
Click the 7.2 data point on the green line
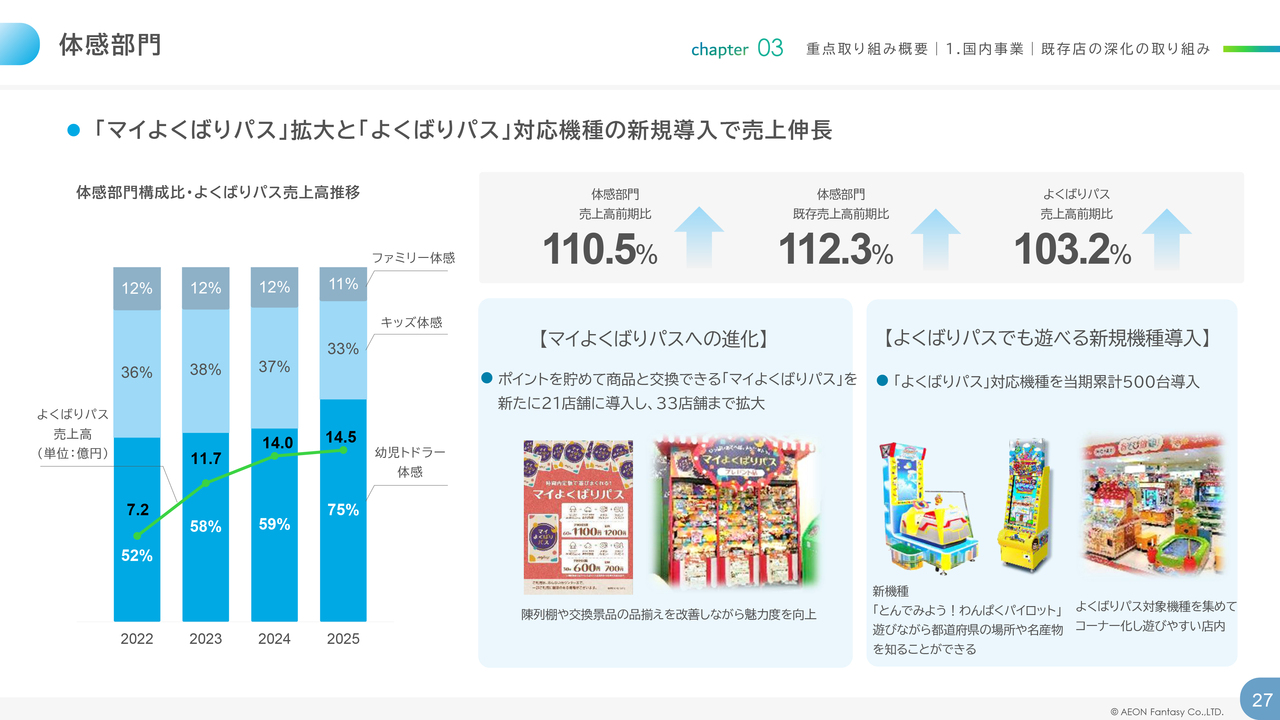[x=137, y=536]
